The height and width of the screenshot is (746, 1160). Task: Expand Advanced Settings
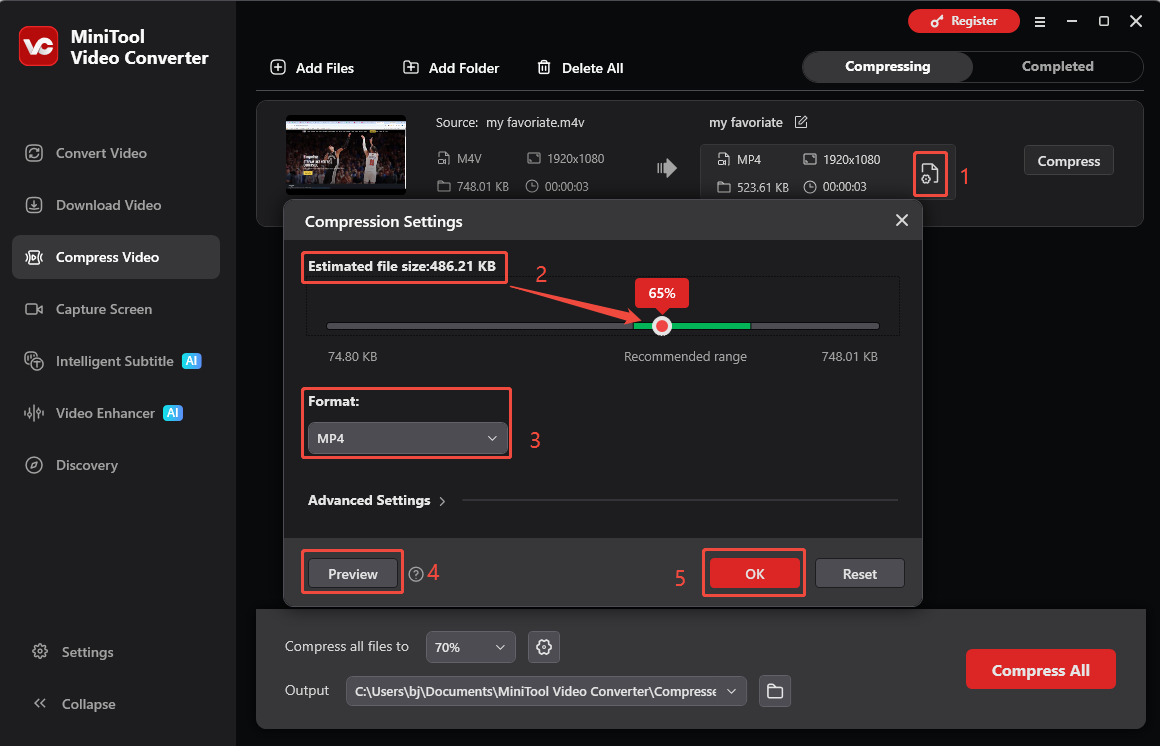[x=377, y=501]
